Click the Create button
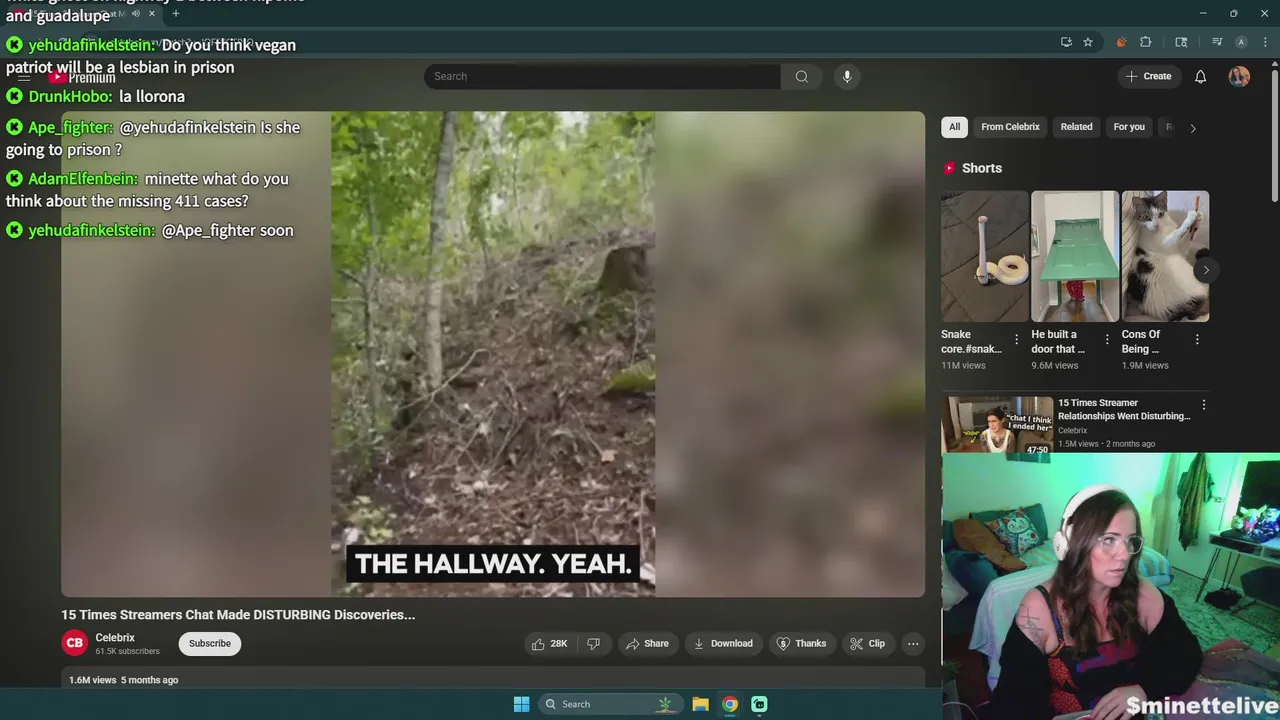Screen dimensions: 1280x720 click(1148, 76)
